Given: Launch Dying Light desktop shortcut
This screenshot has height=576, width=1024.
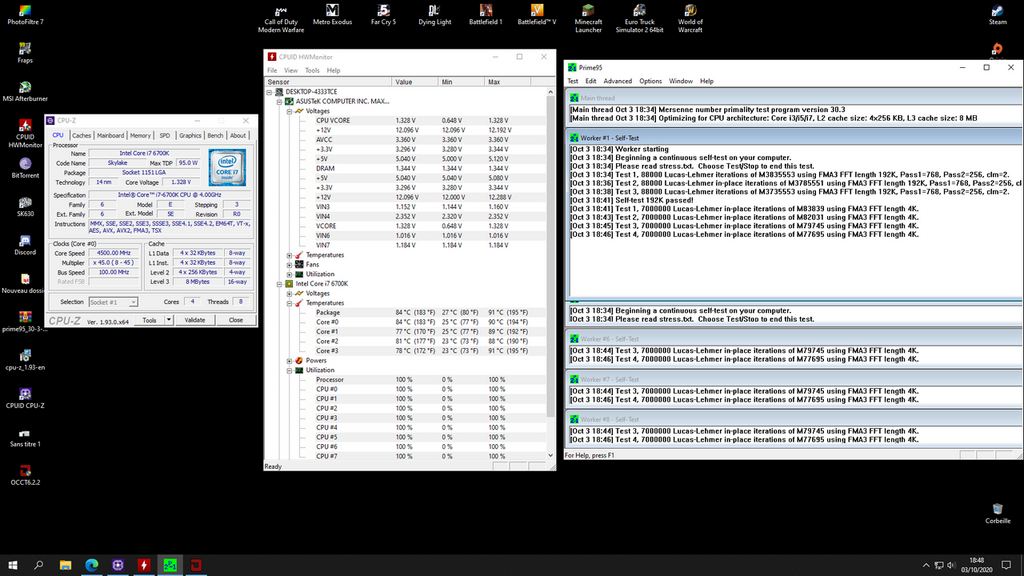Looking at the screenshot, I should tap(434, 15).
